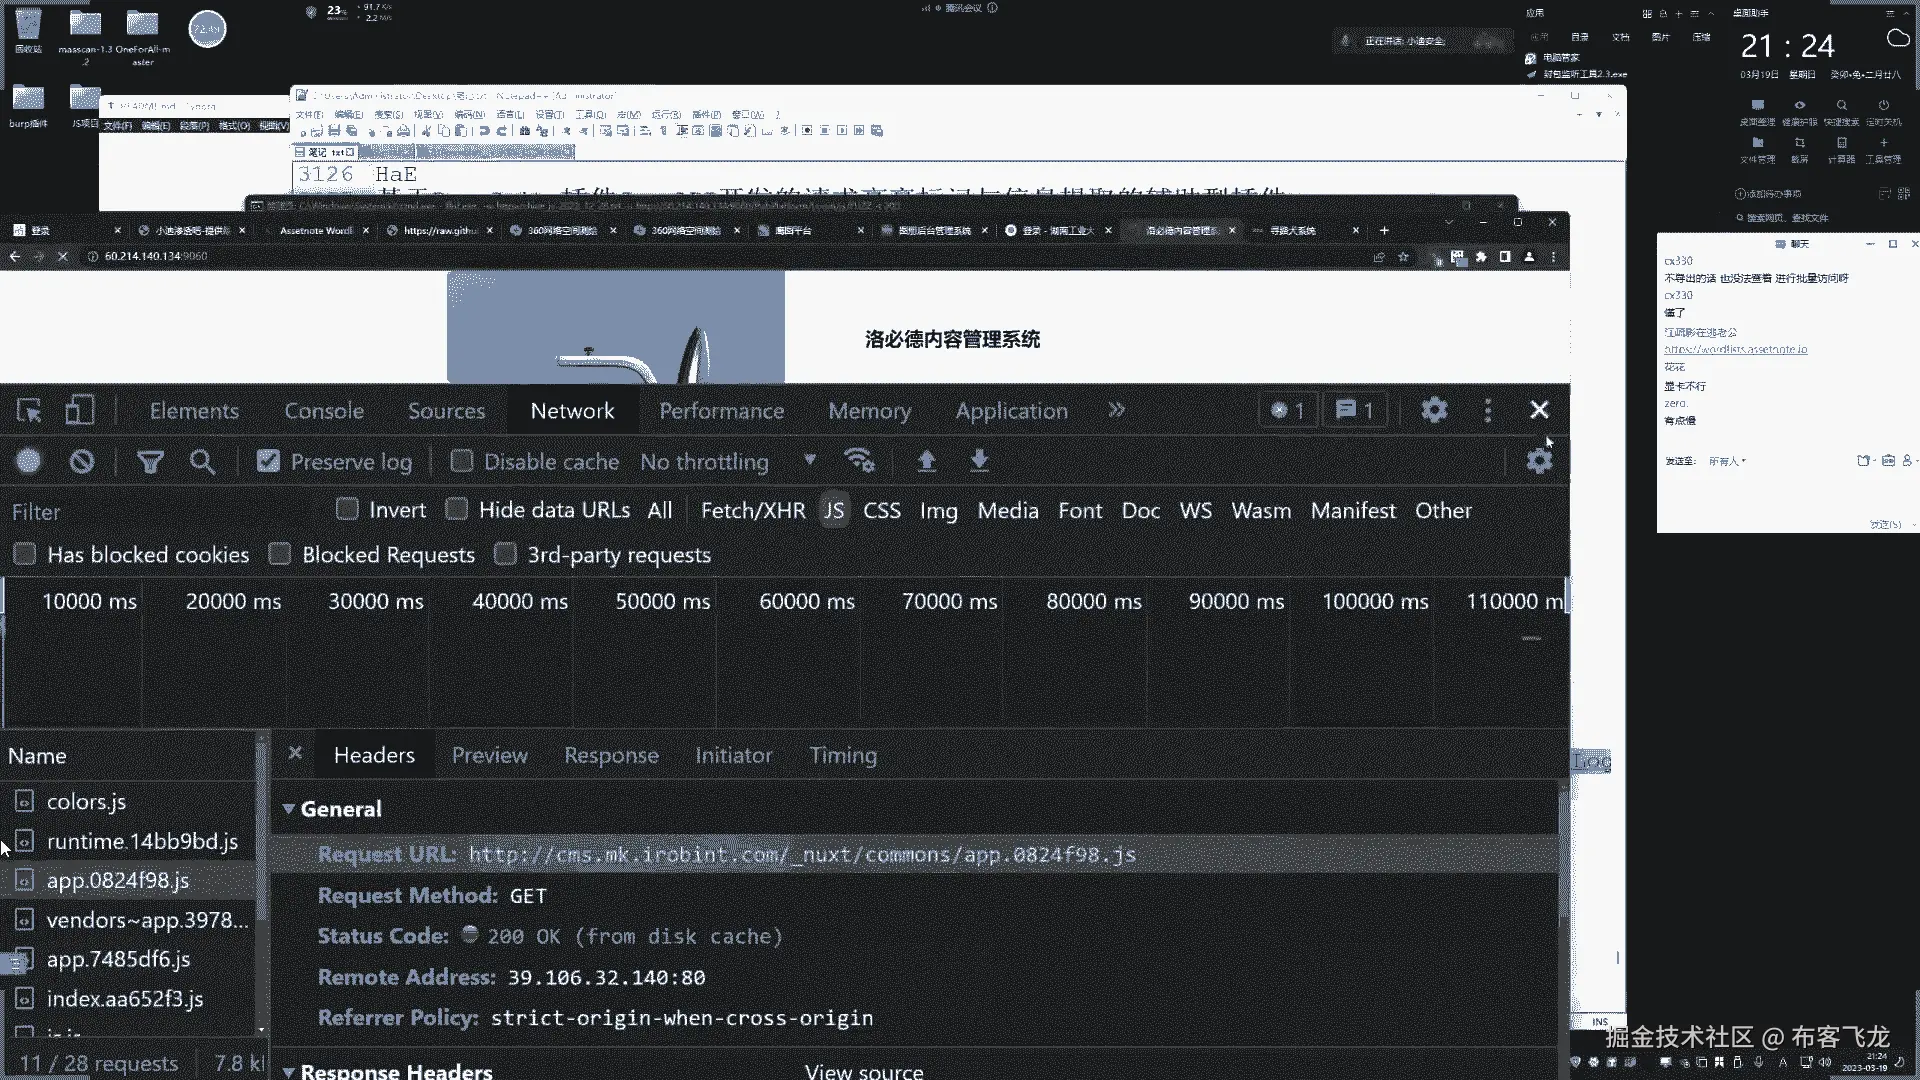The height and width of the screenshot is (1080, 1920).
Task: Clear the network log
Action: click(x=82, y=461)
